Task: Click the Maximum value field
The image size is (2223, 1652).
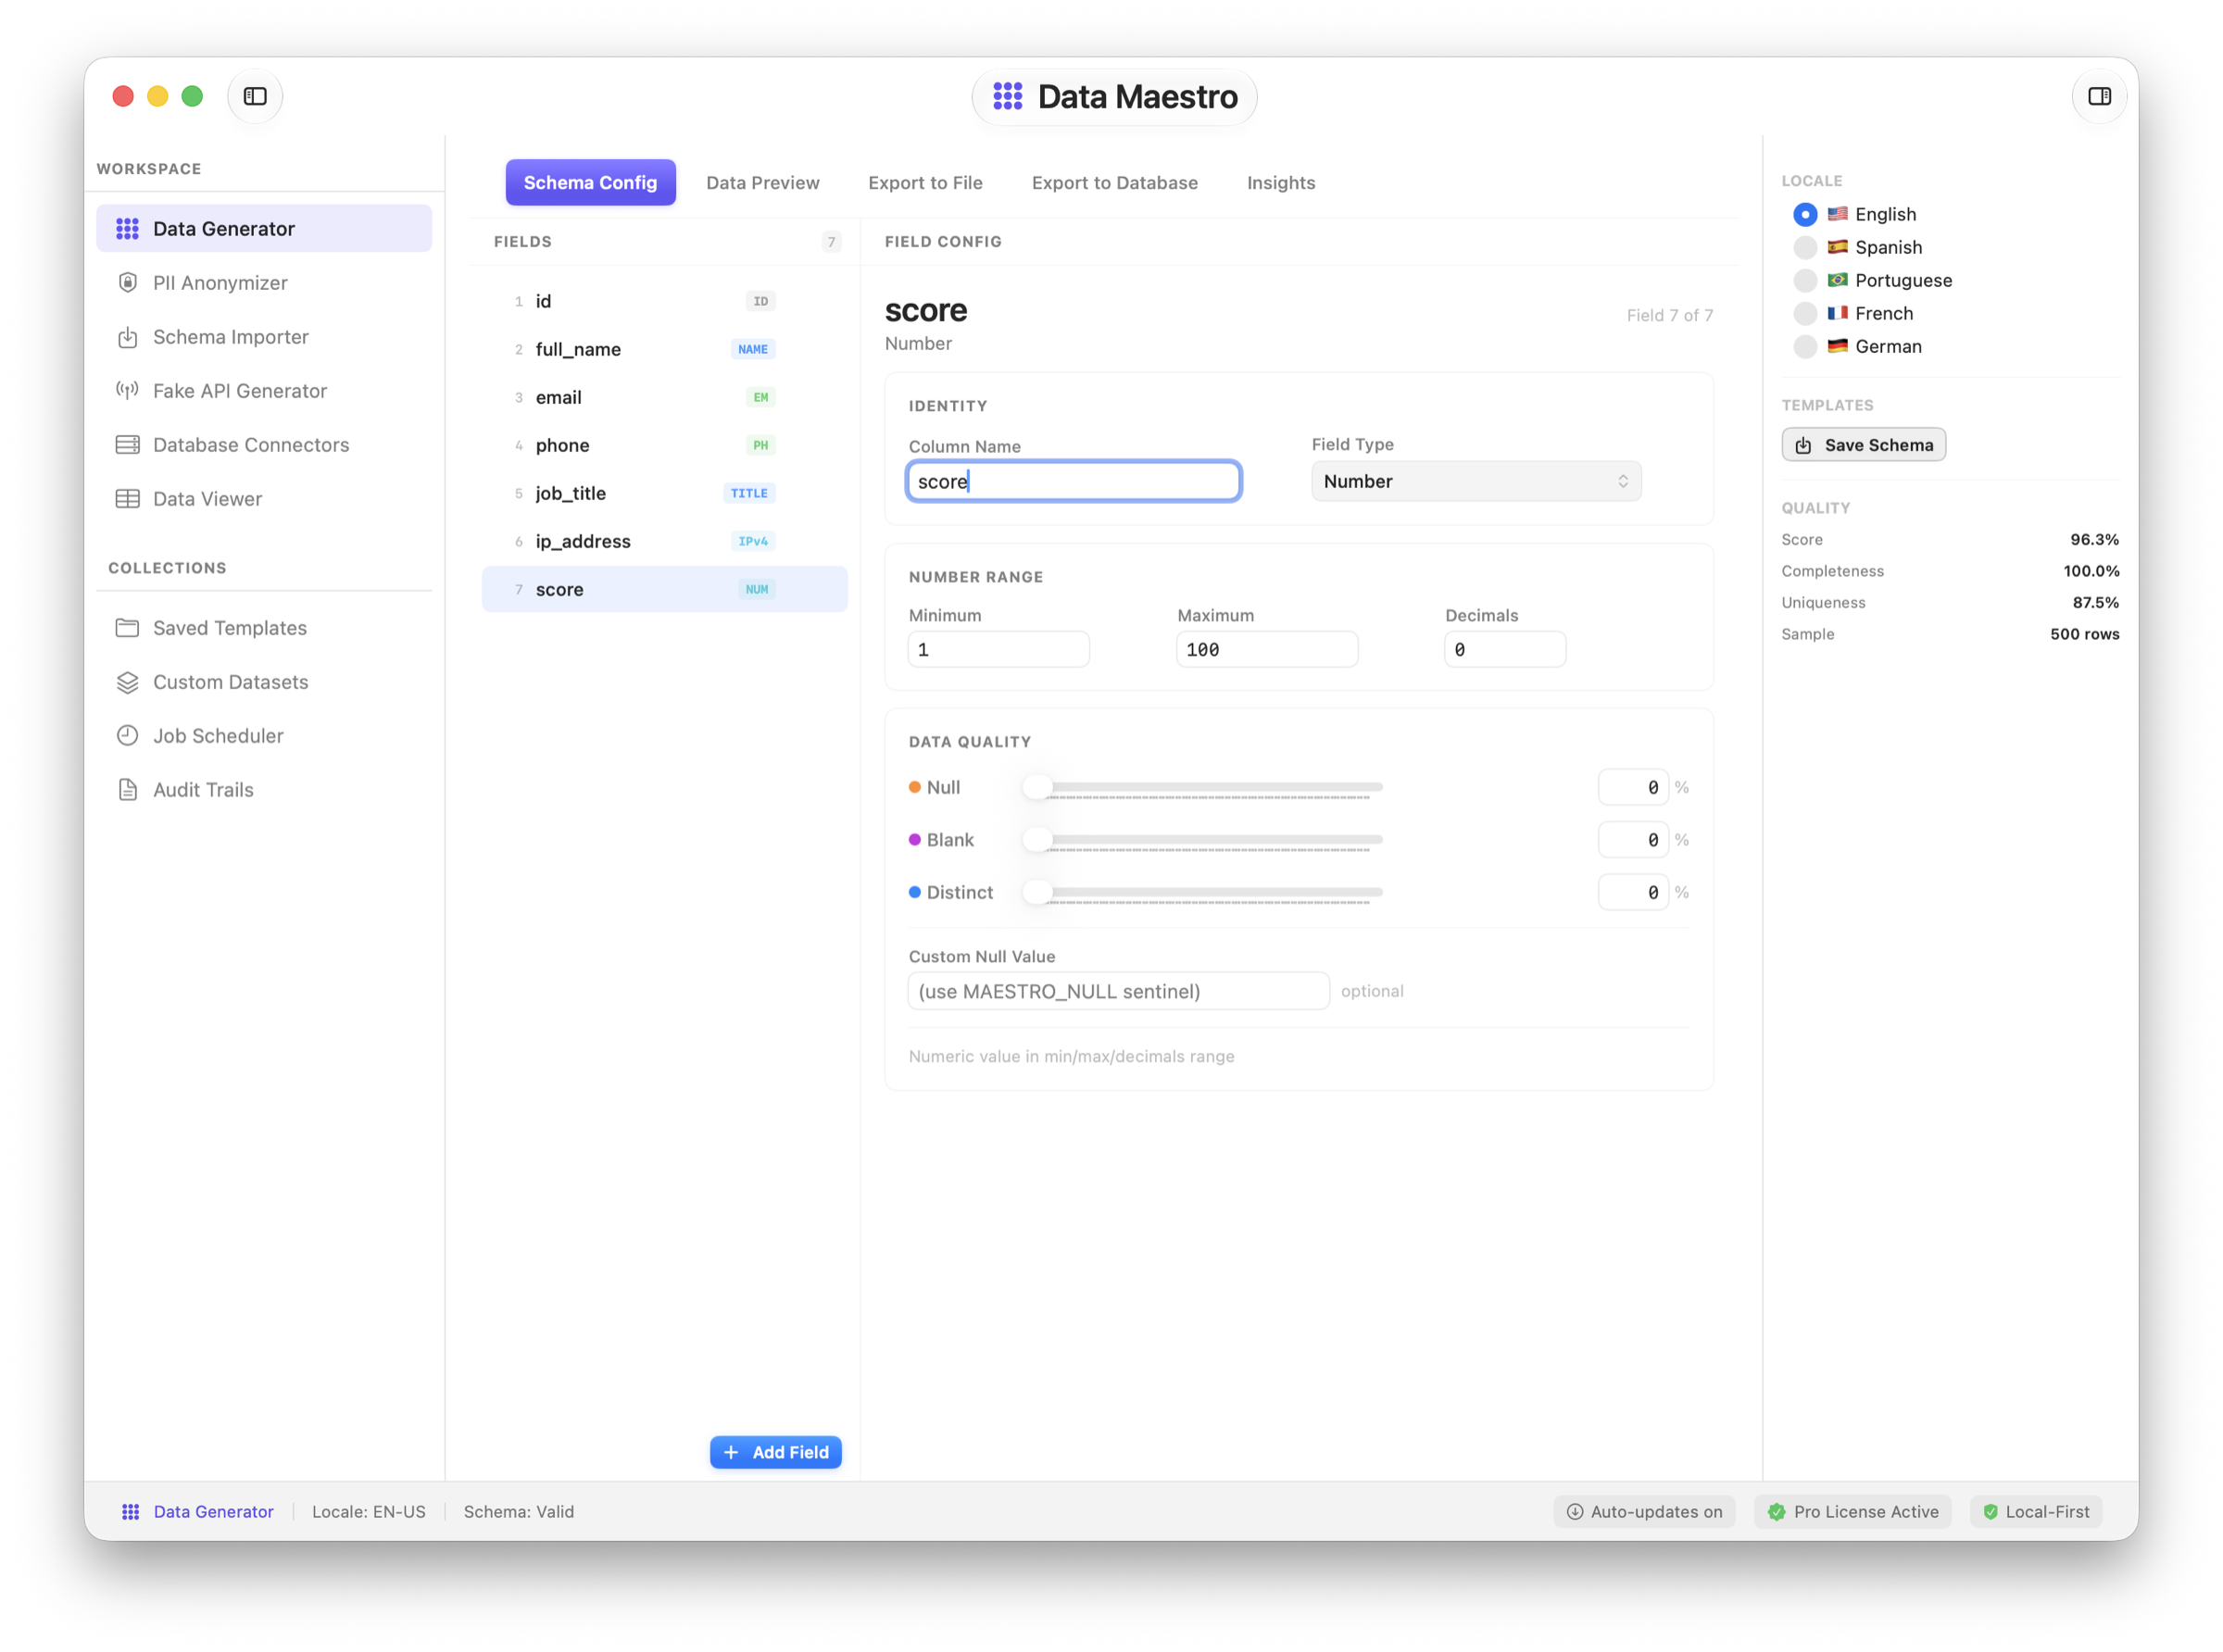Action: (x=1266, y=649)
